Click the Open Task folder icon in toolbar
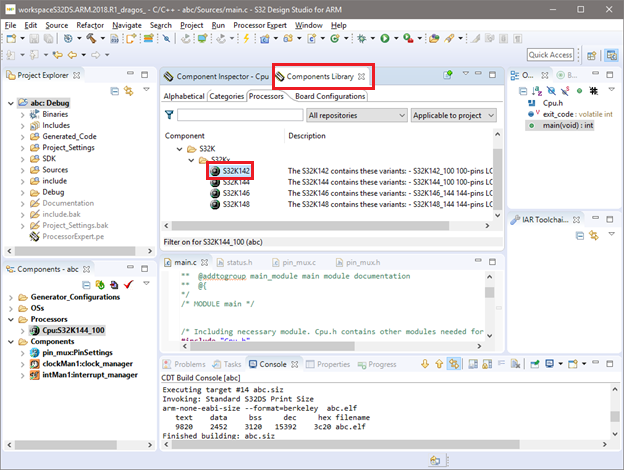This screenshot has height=470, width=624. [434, 39]
